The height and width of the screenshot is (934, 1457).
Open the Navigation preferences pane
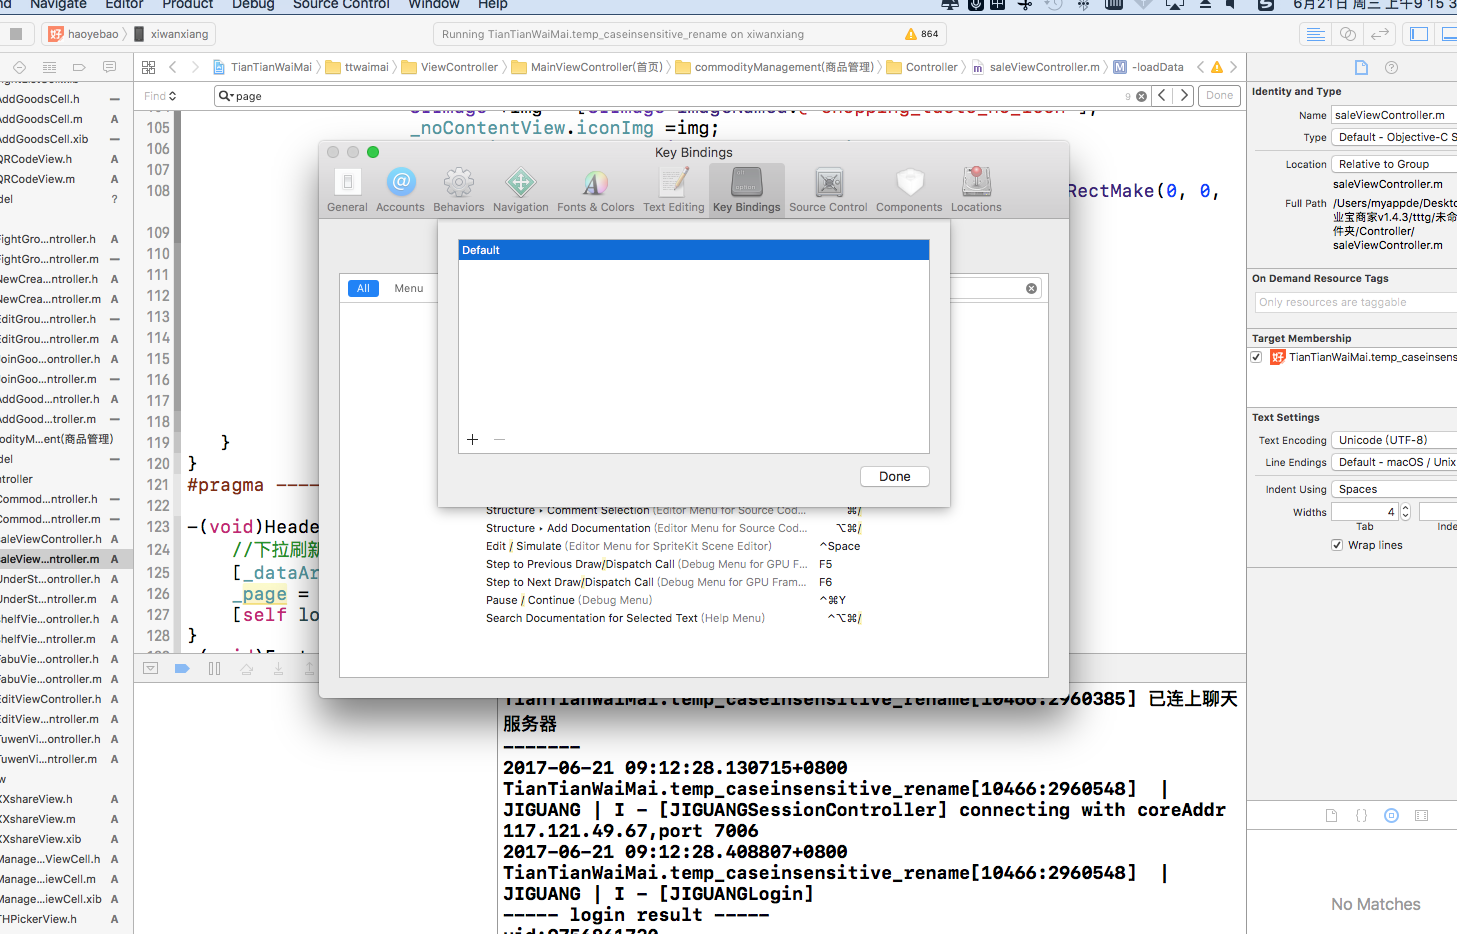[x=520, y=190]
